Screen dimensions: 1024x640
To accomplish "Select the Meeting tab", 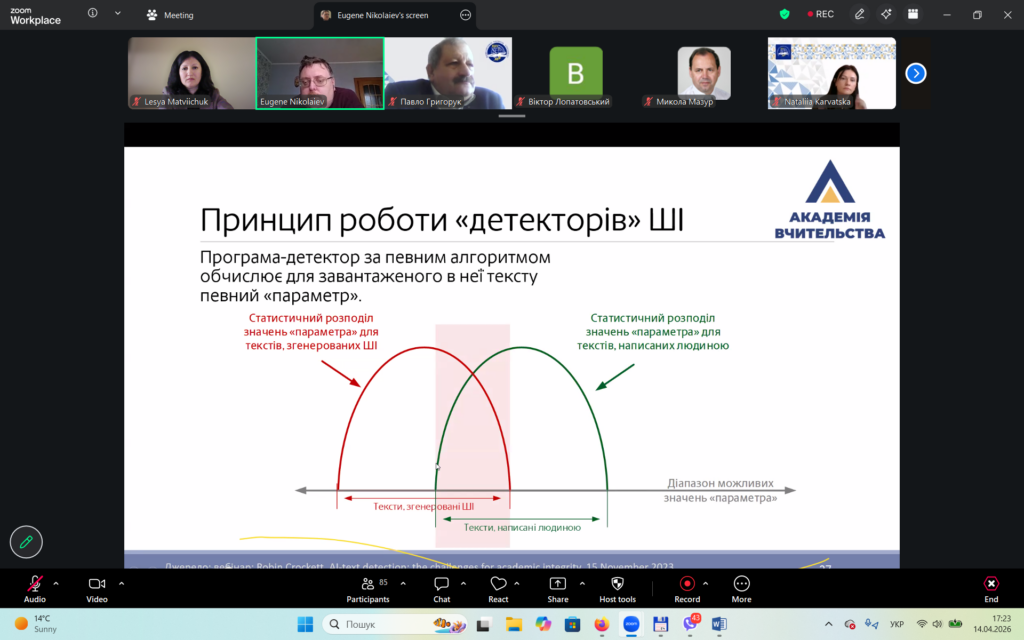I will tap(170, 15).
